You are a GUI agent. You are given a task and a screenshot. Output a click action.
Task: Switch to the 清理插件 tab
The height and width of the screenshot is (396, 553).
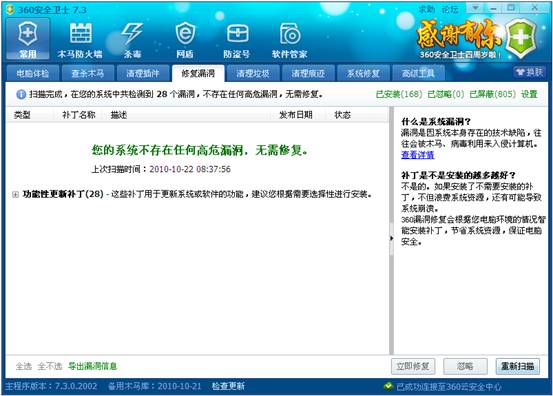pyautogui.click(x=143, y=73)
